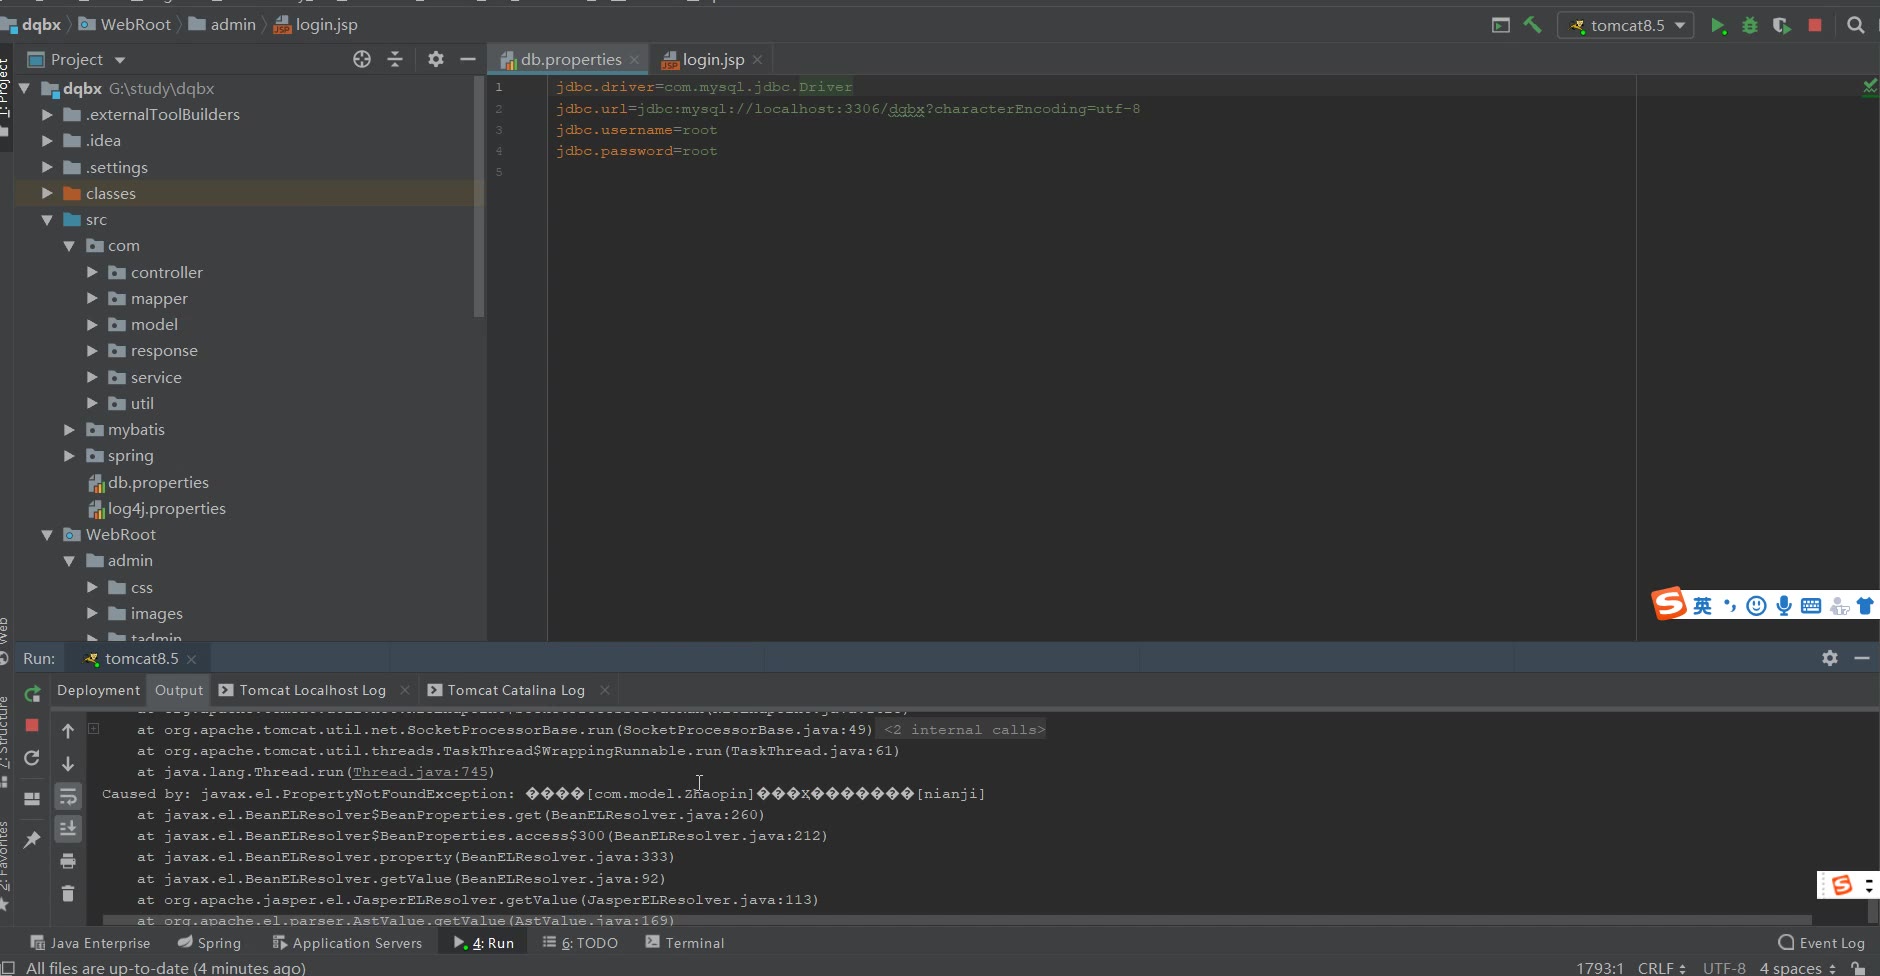Click locate current file target icon
Viewport: 1880px width, 976px height.
pos(362,60)
